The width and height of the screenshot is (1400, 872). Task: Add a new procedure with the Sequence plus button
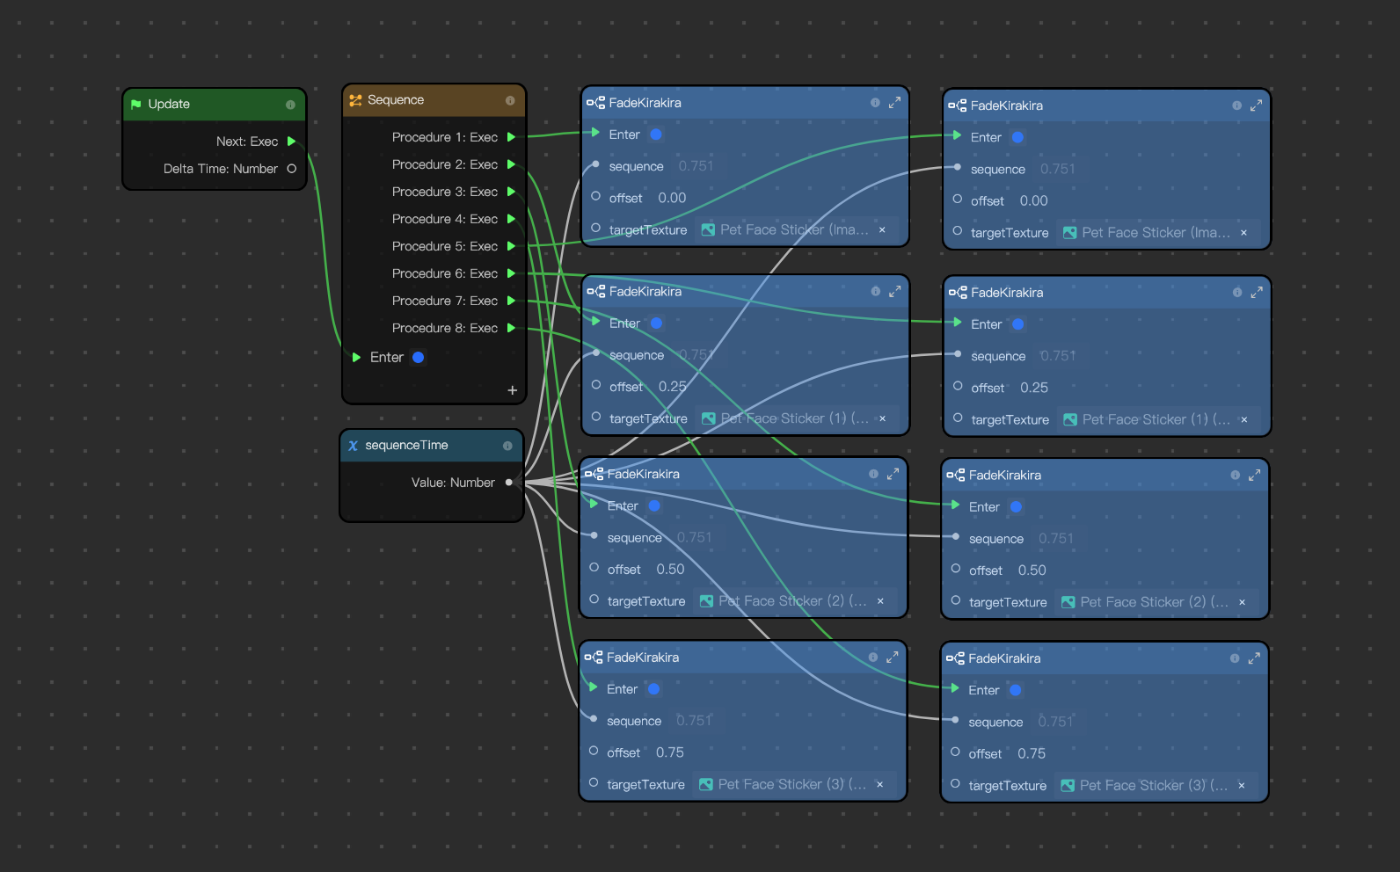click(x=512, y=391)
